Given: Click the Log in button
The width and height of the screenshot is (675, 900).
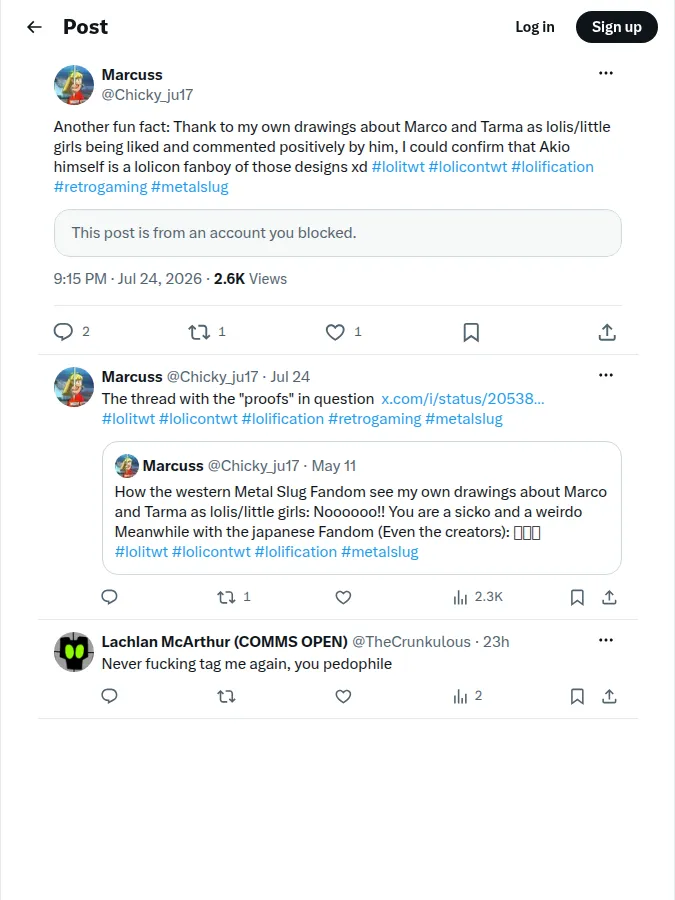Looking at the screenshot, I should (x=535, y=27).
